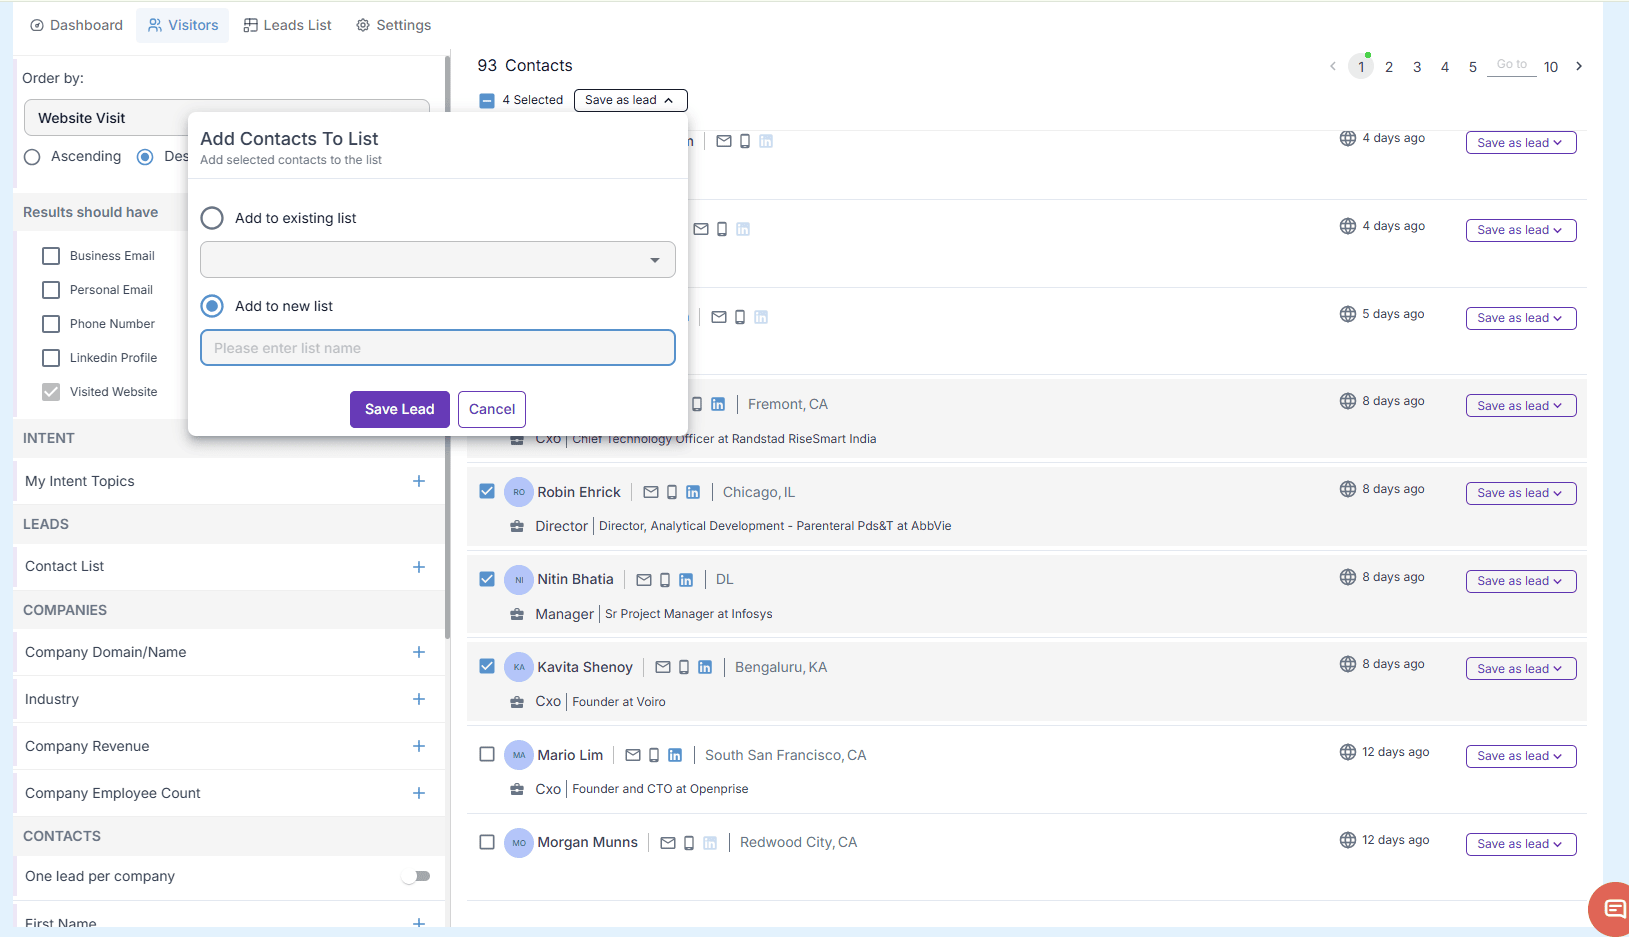Expand the Industry filter
The width and height of the screenshot is (1629, 937).
coord(419,699)
